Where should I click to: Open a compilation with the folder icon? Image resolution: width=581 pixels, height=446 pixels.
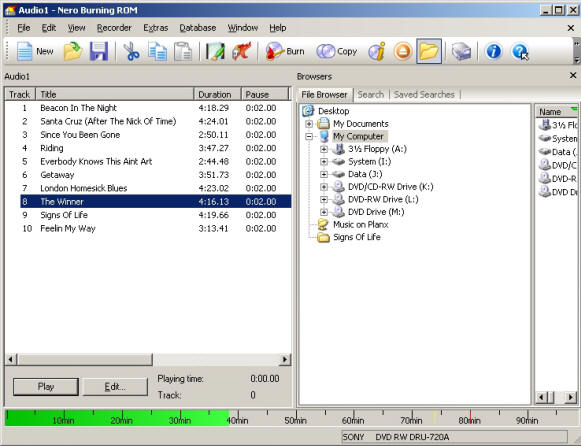[x=73, y=51]
